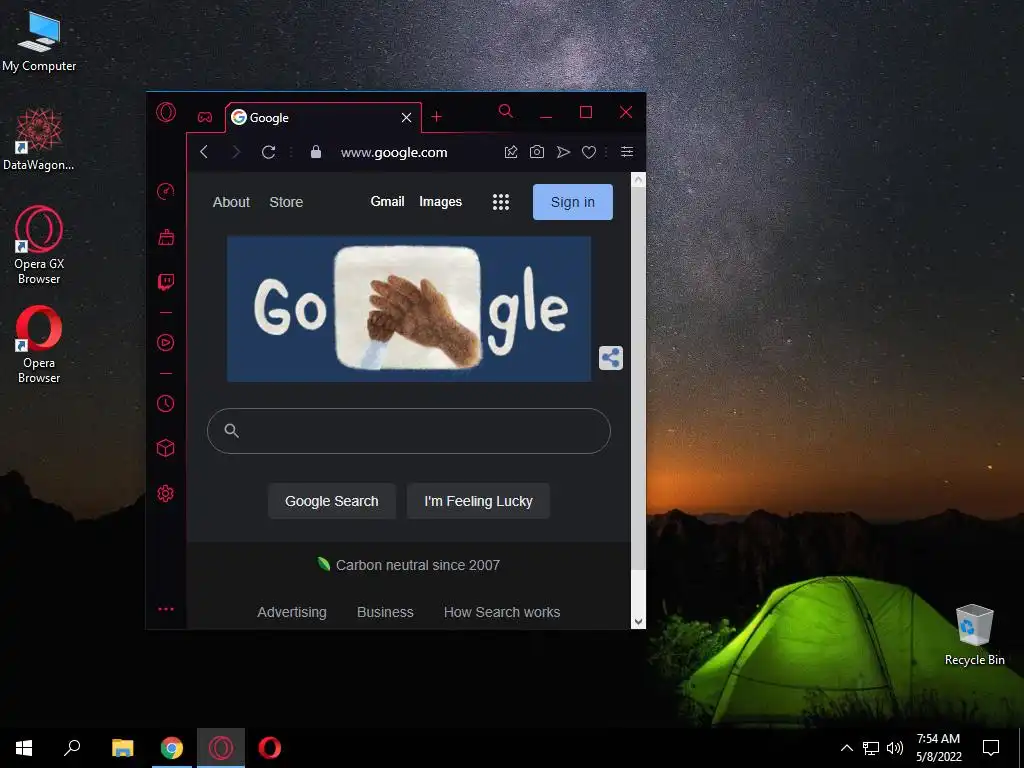
Task: Select Opera GX Browser desktop shortcut
Action: (39, 246)
